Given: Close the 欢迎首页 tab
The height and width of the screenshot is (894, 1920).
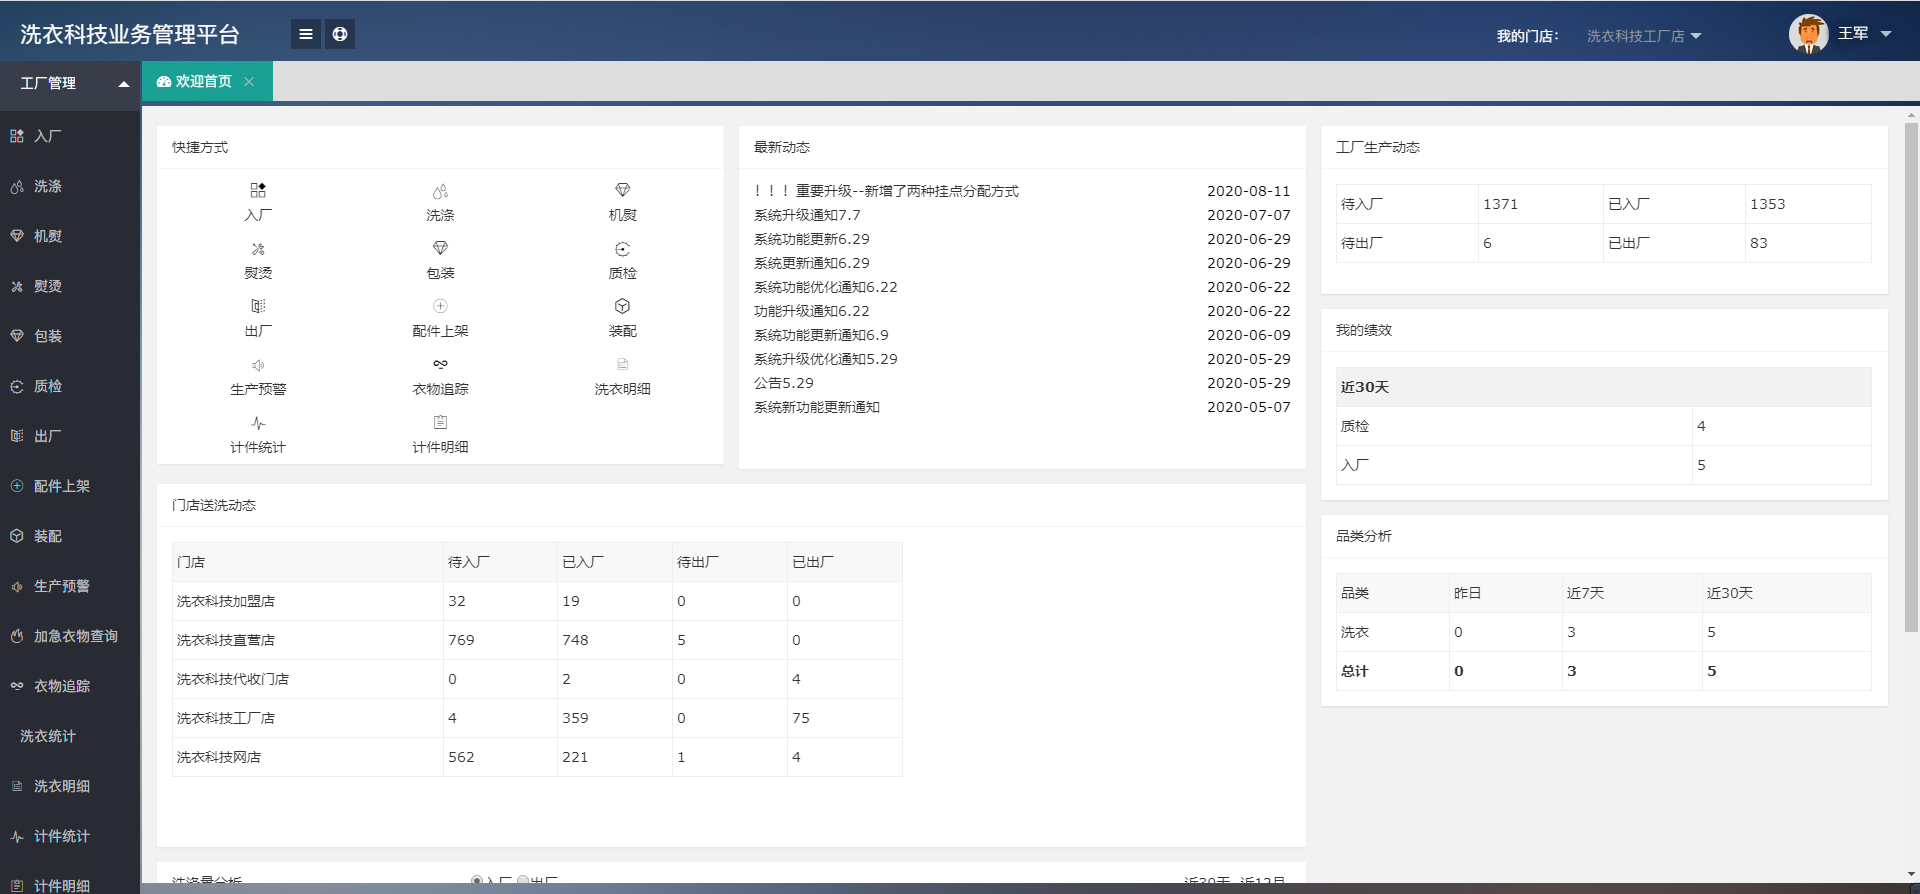Looking at the screenshot, I should (x=249, y=82).
